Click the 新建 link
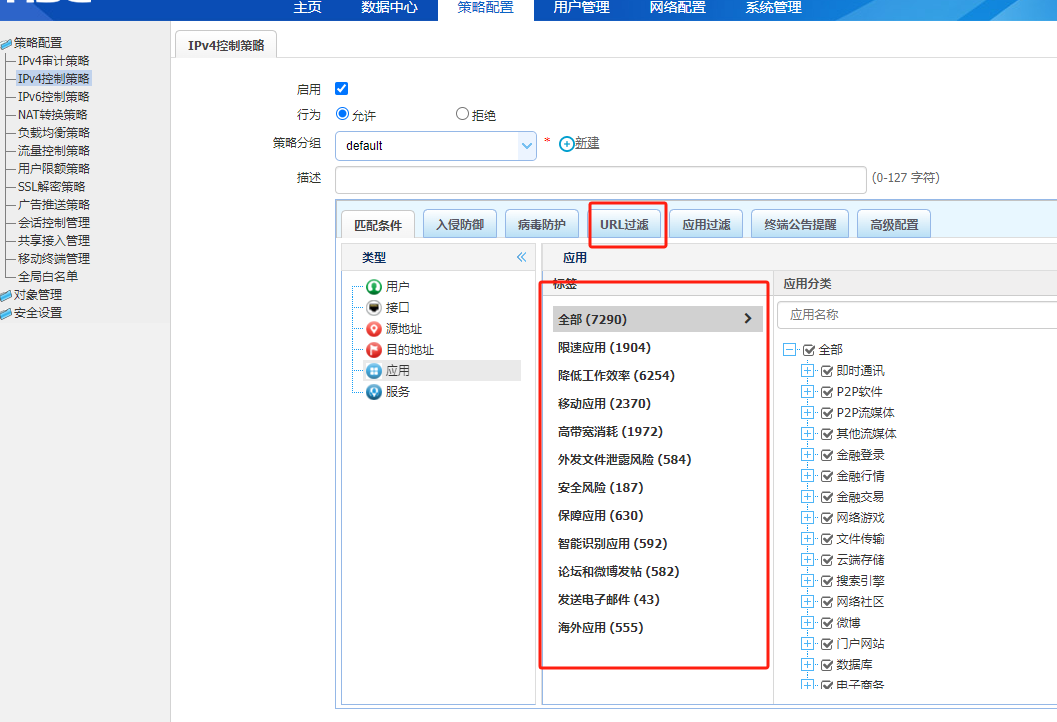 tap(587, 143)
